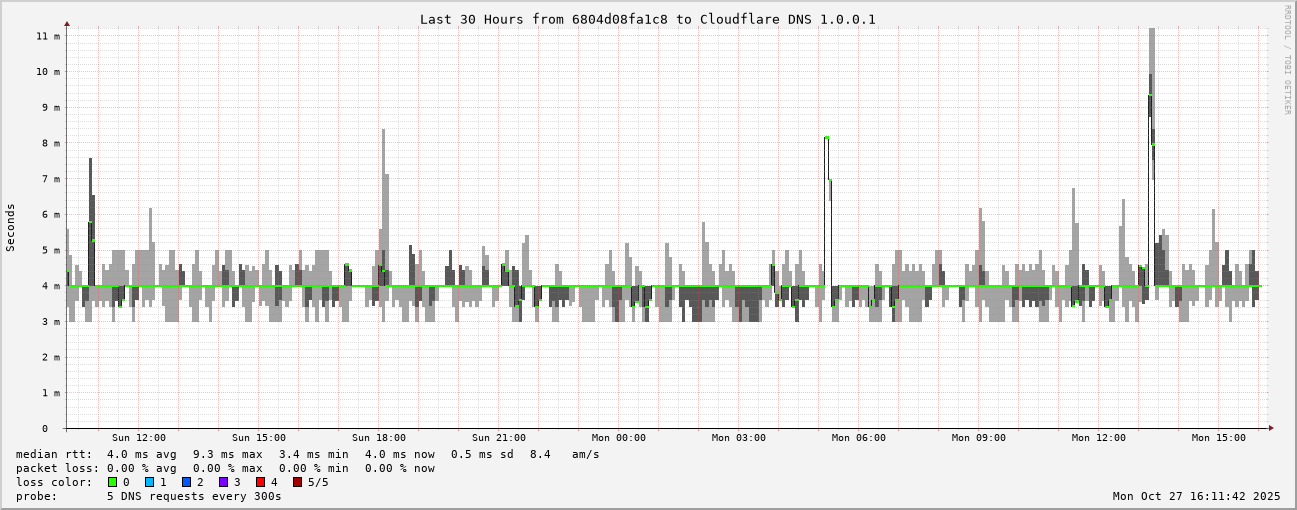Select the Sun 18:00 time axis label
This screenshot has height=510, width=1297.
coord(378,438)
